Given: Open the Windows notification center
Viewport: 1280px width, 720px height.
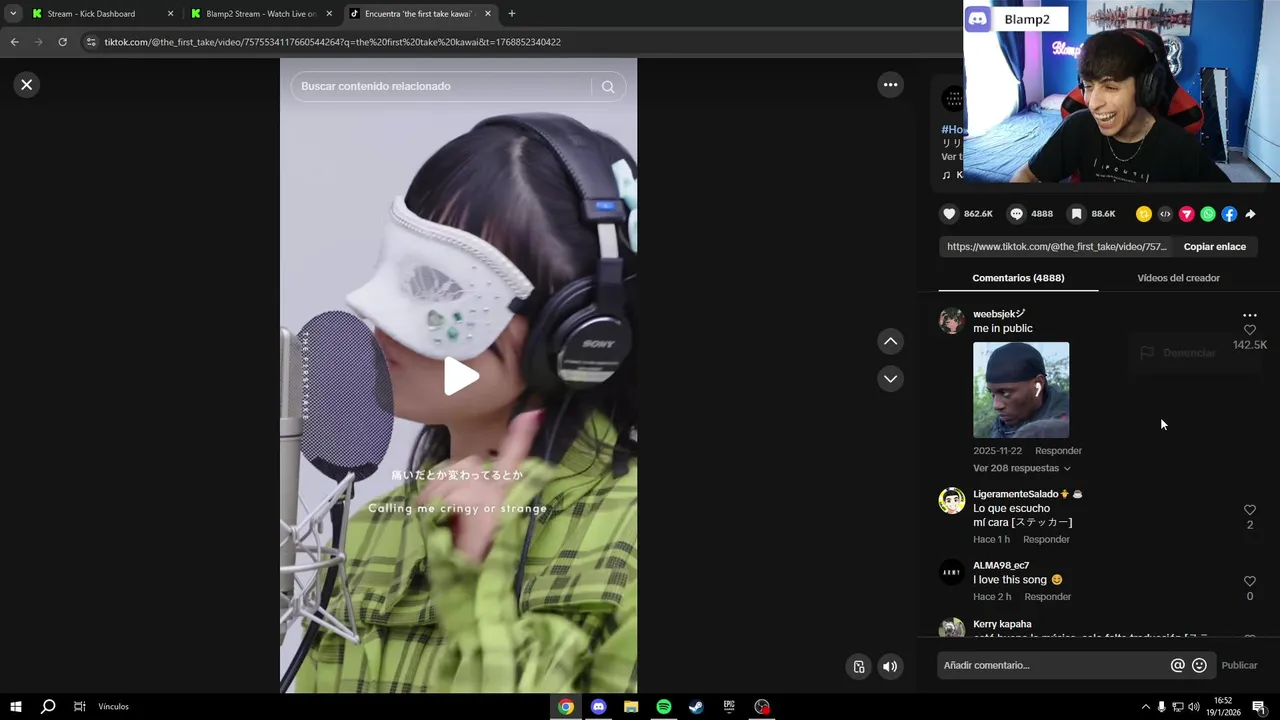Looking at the screenshot, I should (1258, 707).
